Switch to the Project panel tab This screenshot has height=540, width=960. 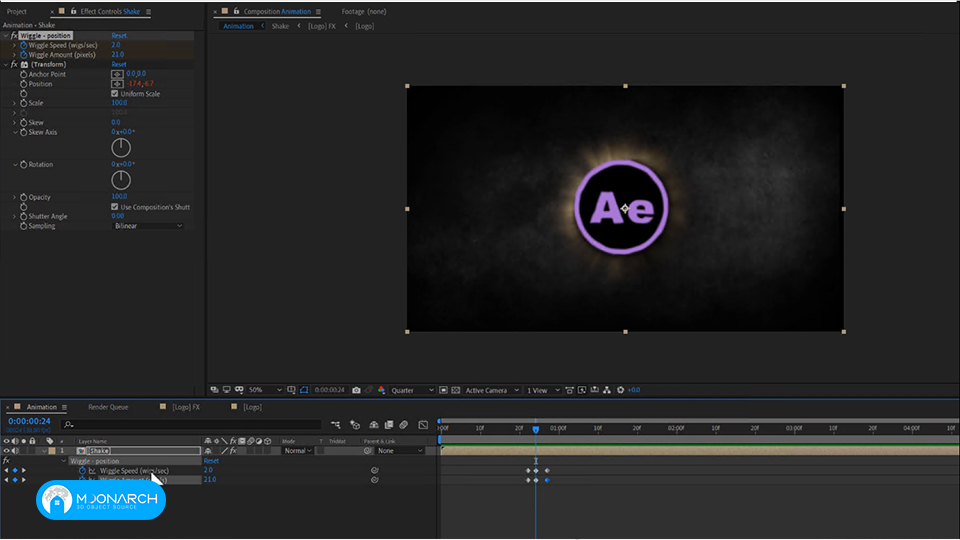pyautogui.click(x=17, y=12)
